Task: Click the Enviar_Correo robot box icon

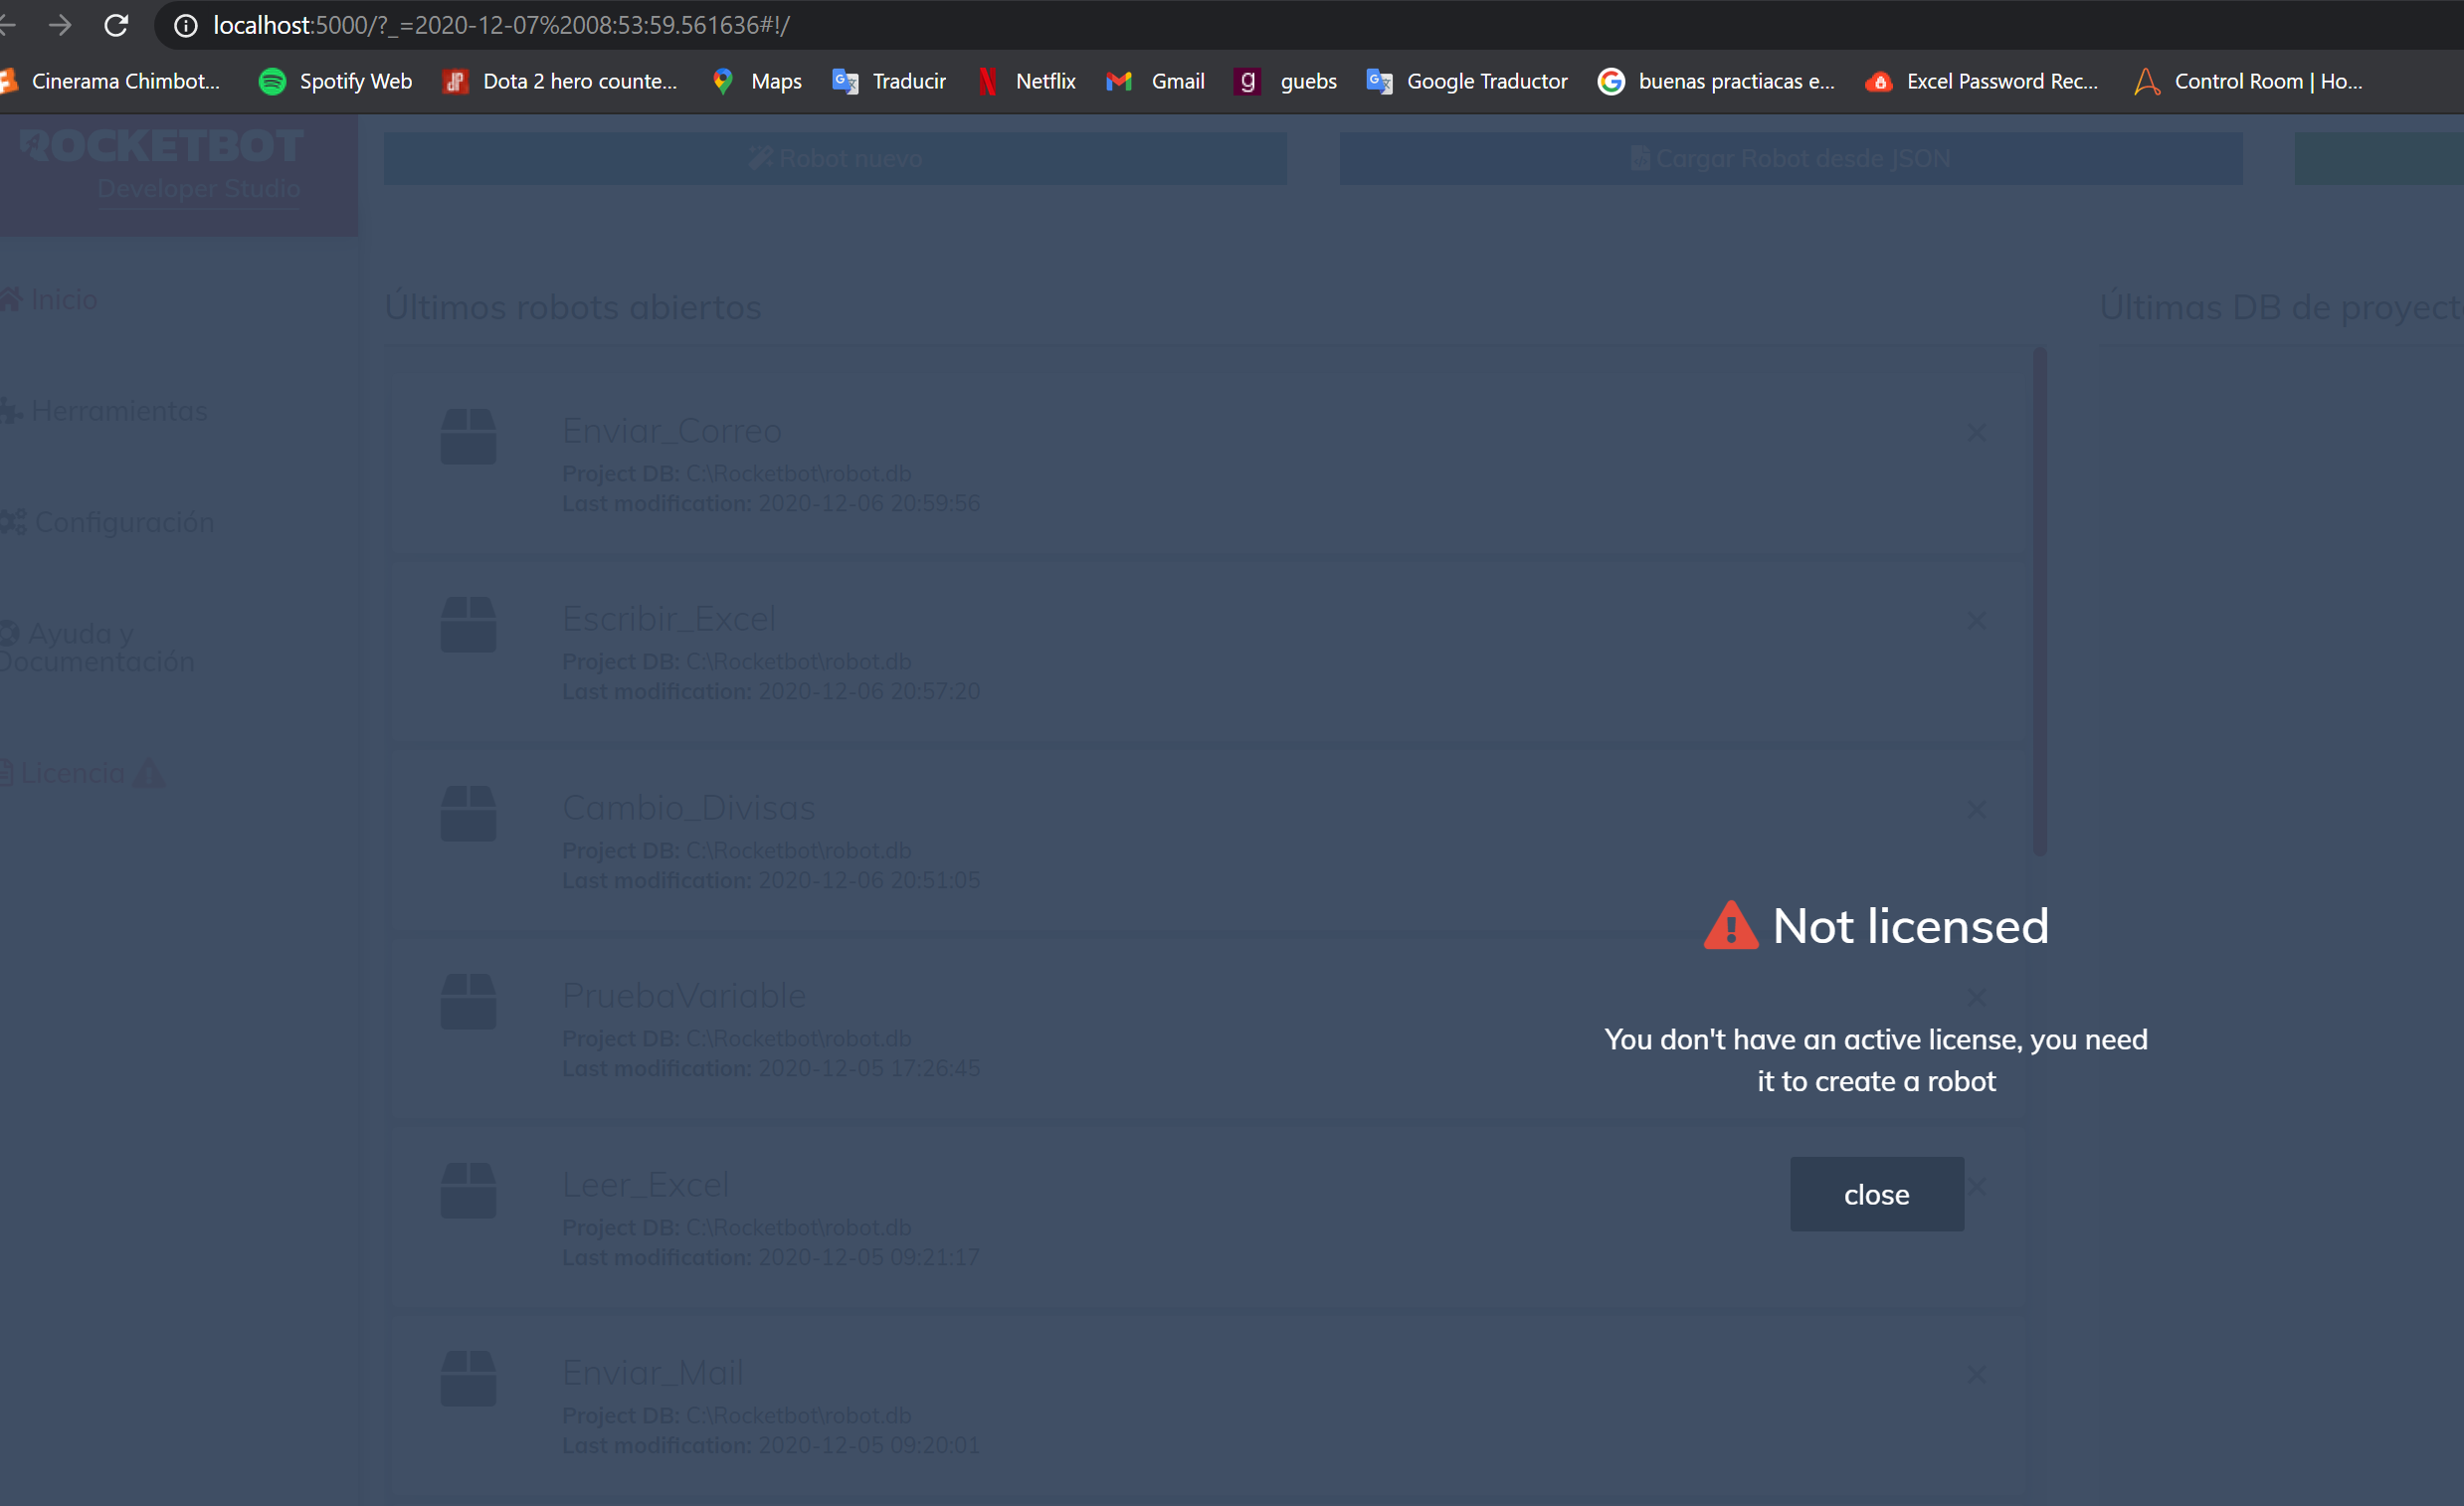Action: pos(468,437)
